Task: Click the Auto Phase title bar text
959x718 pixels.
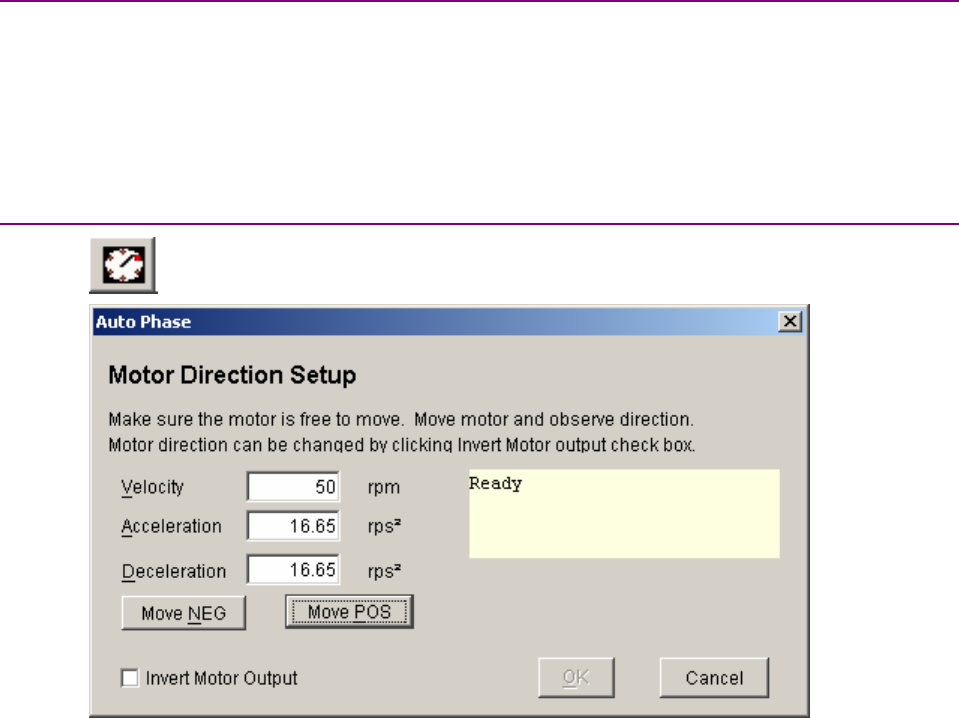Action: (x=143, y=322)
